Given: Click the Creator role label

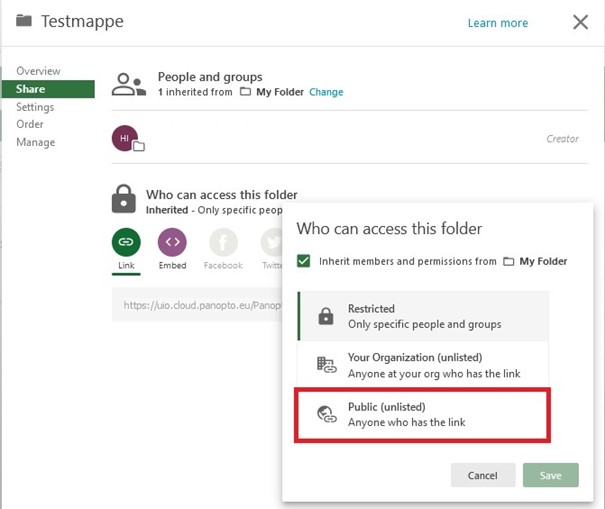Looking at the screenshot, I should point(562,139).
